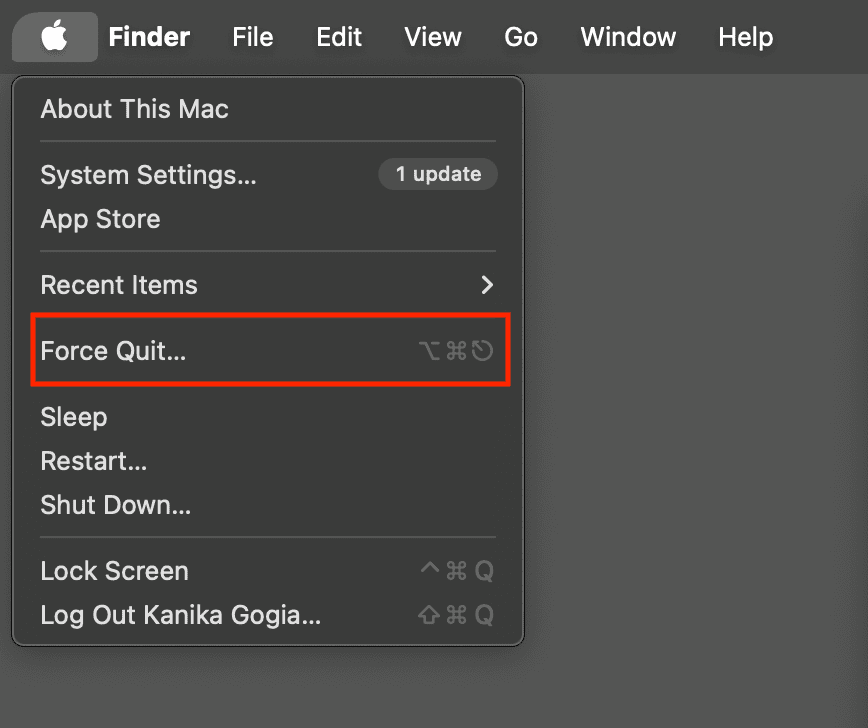Click the Recent Items chevron arrow
The width and height of the screenshot is (868, 728).
click(x=486, y=285)
